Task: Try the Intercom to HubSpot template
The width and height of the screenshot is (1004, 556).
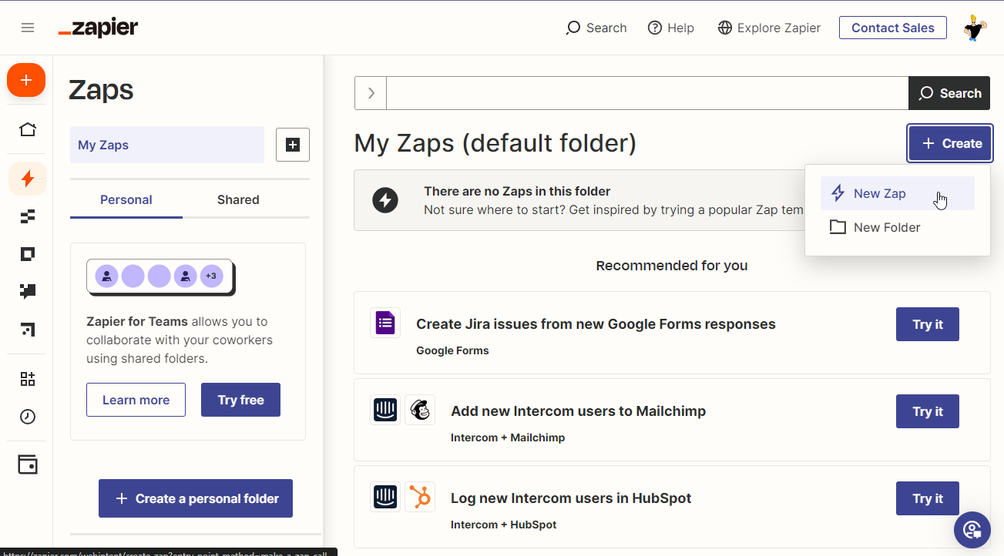Action: pyautogui.click(x=927, y=498)
